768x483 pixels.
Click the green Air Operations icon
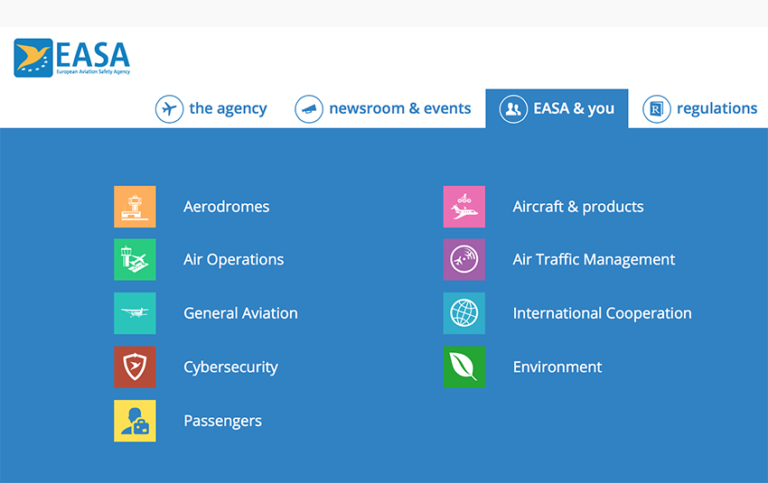[x=135, y=260]
